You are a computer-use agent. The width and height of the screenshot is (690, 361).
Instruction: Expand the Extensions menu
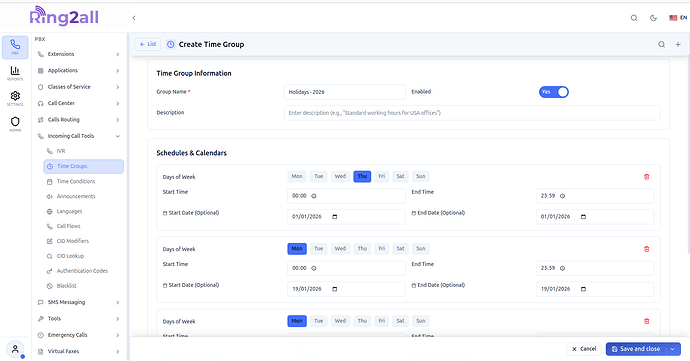pyautogui.click(x=79, y=54)
